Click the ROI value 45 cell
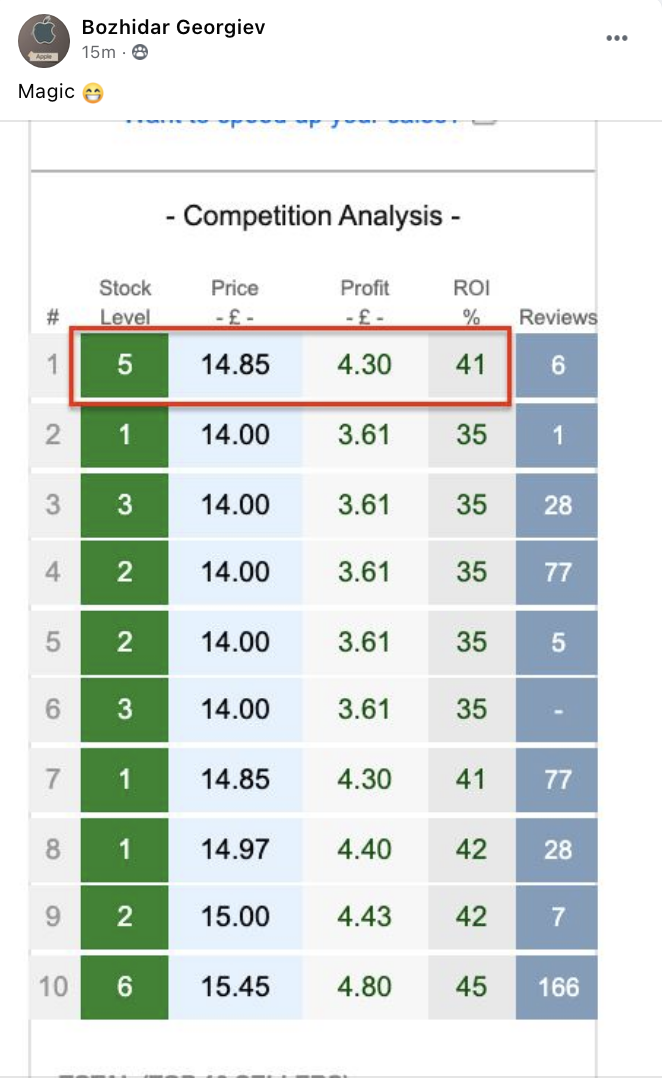The height and width of the screenshot is (1086, 662). [471, 986]
